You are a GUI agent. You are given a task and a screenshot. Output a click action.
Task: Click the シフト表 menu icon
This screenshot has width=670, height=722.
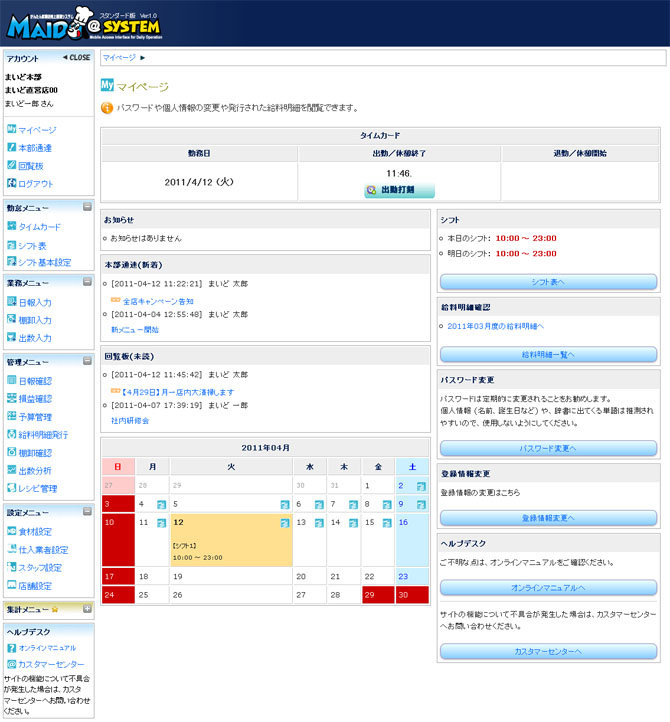12,245
